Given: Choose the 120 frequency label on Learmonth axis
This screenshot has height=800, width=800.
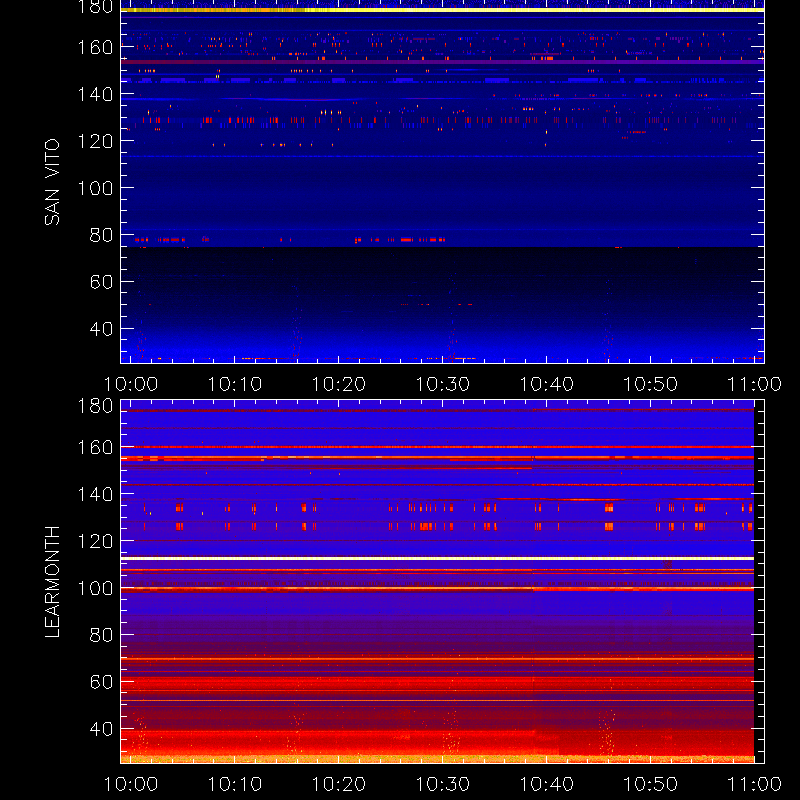Looking at the screenshot, I should 95,541.
